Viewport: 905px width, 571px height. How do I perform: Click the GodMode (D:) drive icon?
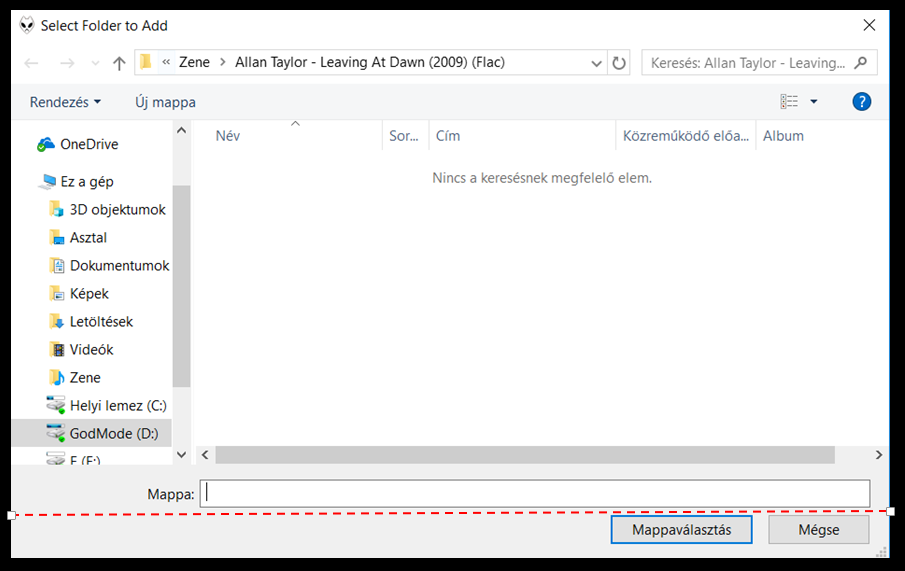point(55,432)
